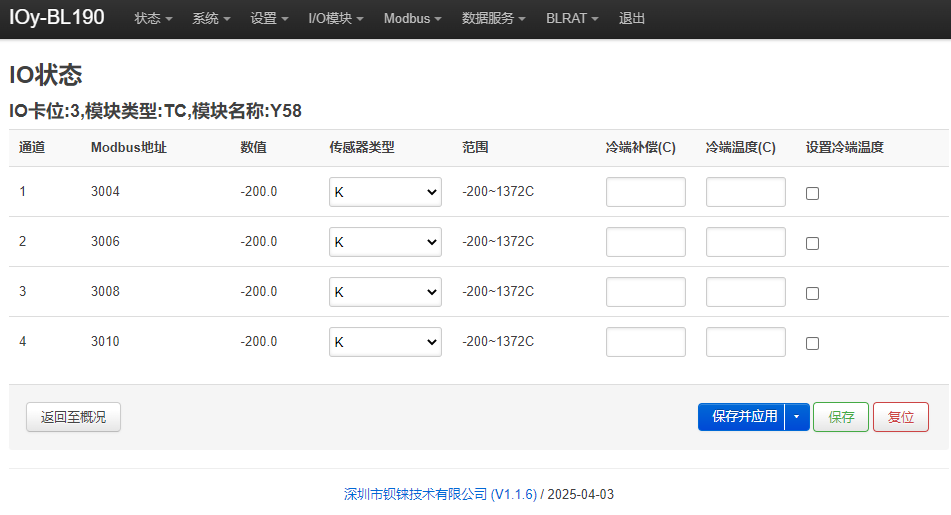This screenshot has width=951, height=515.
Task: Click the IOy-BL190 brand title
Action: pos(57,17)
